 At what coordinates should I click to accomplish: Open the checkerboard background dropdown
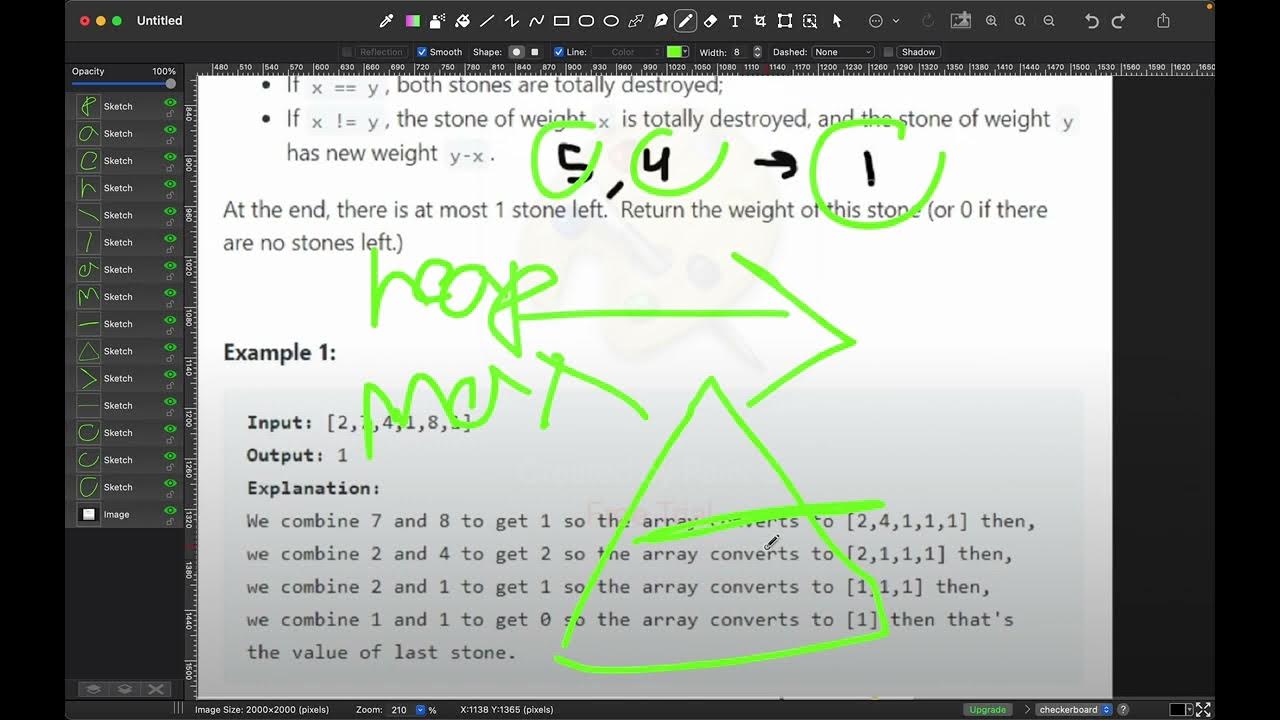point(1073,710)
